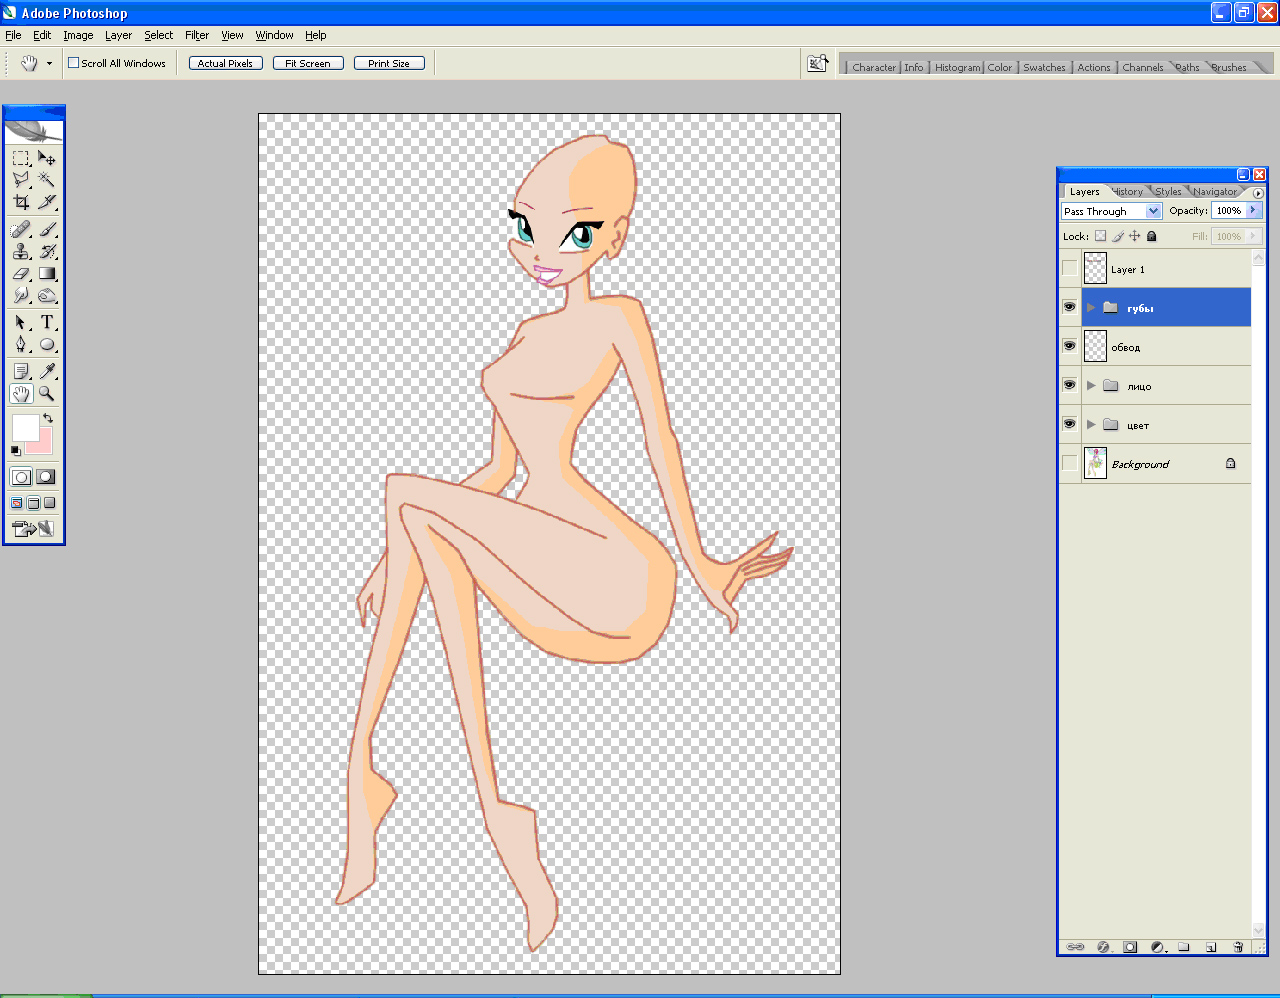Show the Background layer visibility box
The image size is (1280, 998).
click(1070, 463)
